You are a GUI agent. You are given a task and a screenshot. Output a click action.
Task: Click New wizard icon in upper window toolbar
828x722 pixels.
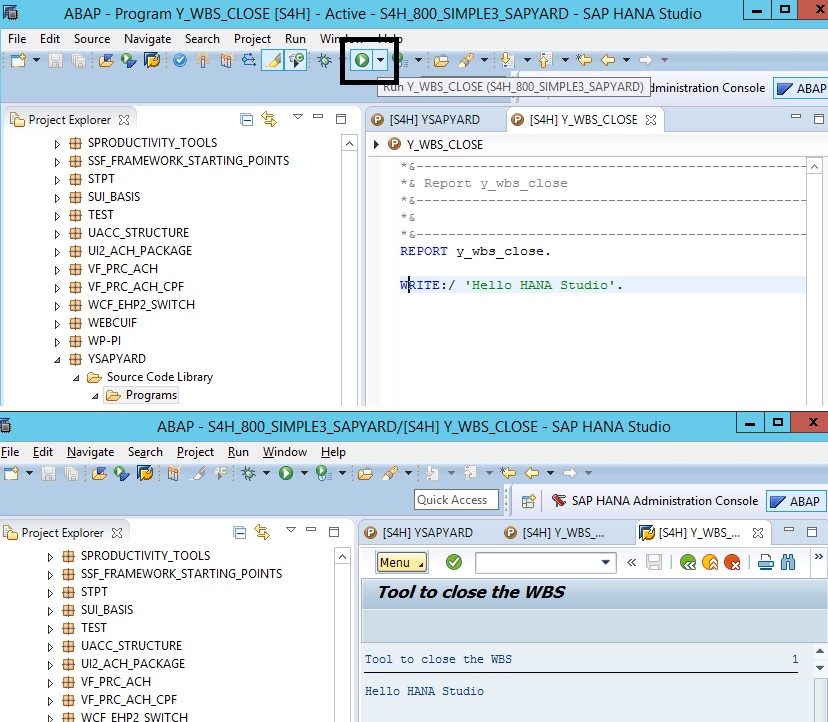click(x=18, y=60)
